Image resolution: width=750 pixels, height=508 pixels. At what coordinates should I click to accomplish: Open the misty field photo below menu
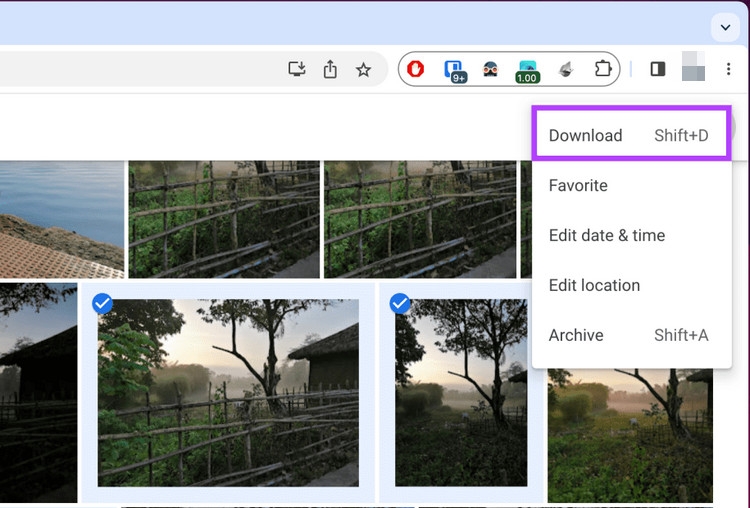tap(630, 435)
